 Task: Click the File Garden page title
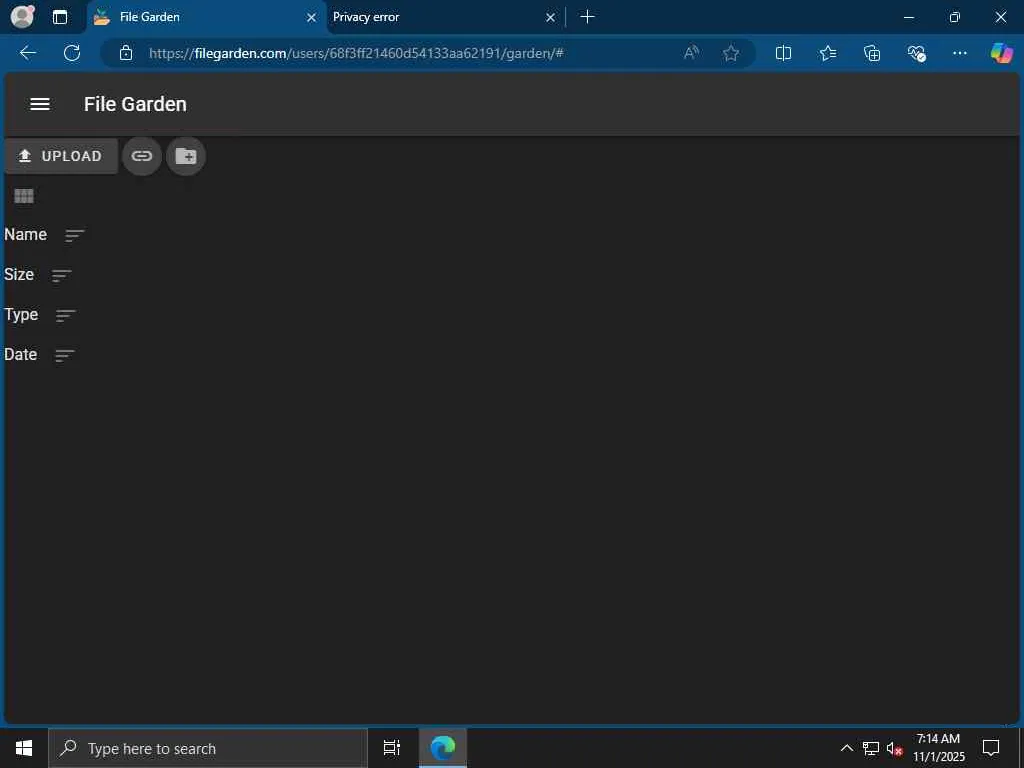135,104
